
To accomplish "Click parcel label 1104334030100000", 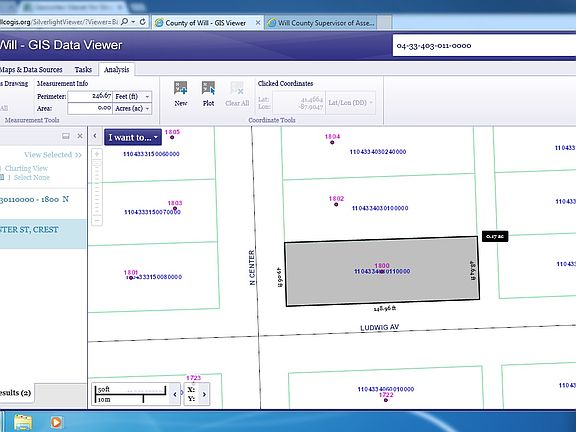I will (x=380, y=208).
